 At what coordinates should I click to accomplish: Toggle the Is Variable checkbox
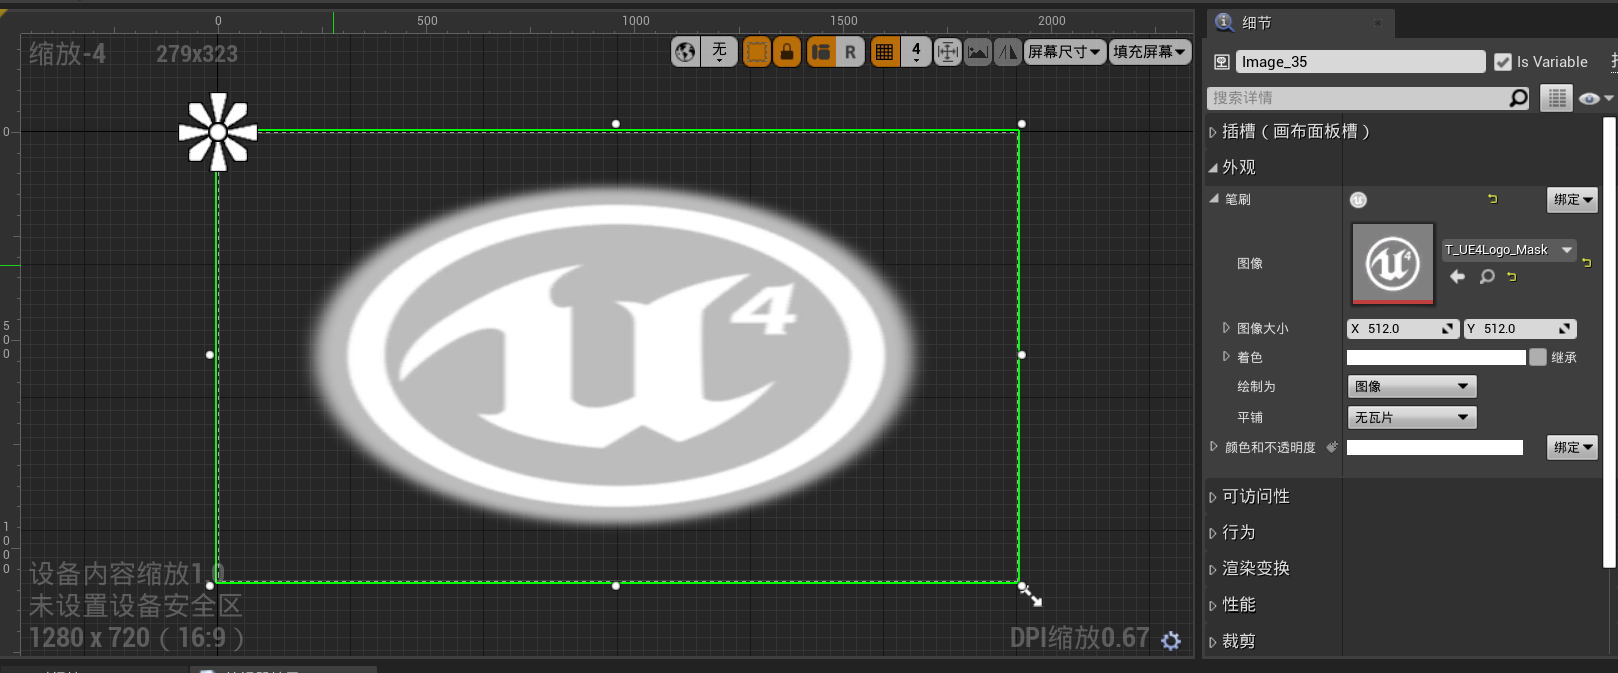point(1502,62)
